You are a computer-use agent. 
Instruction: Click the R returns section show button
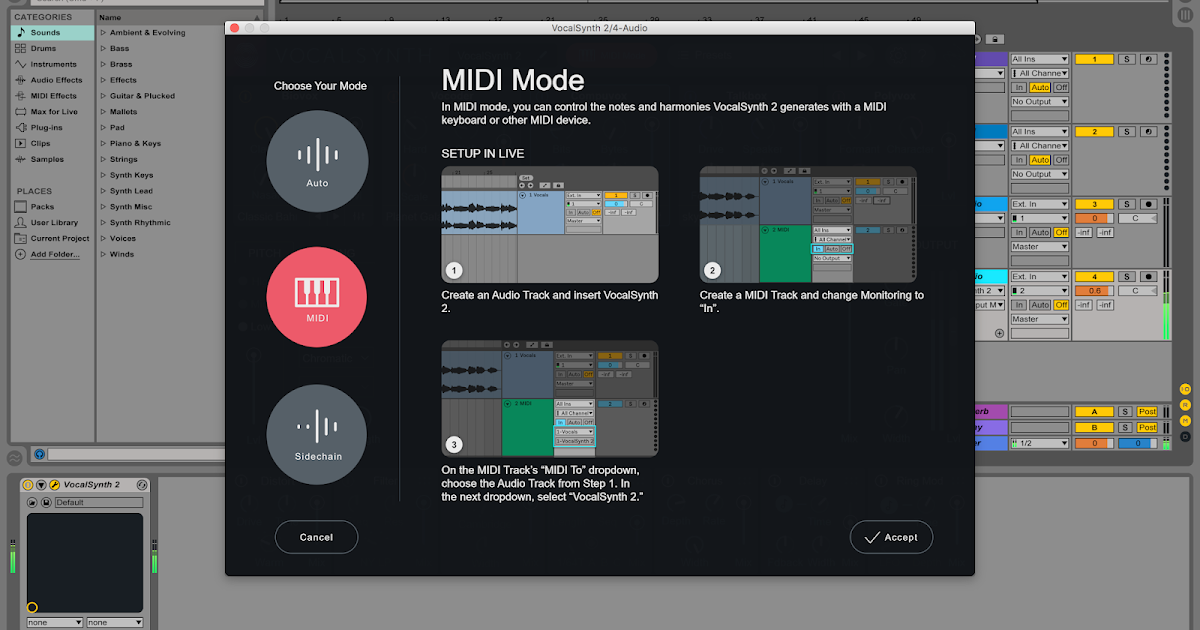pyautogui.click(x=1186, y=405)
